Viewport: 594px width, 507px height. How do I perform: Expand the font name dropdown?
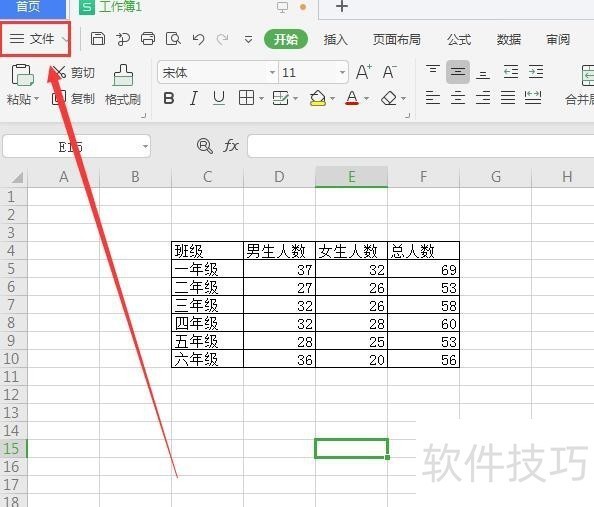(272, 72)
